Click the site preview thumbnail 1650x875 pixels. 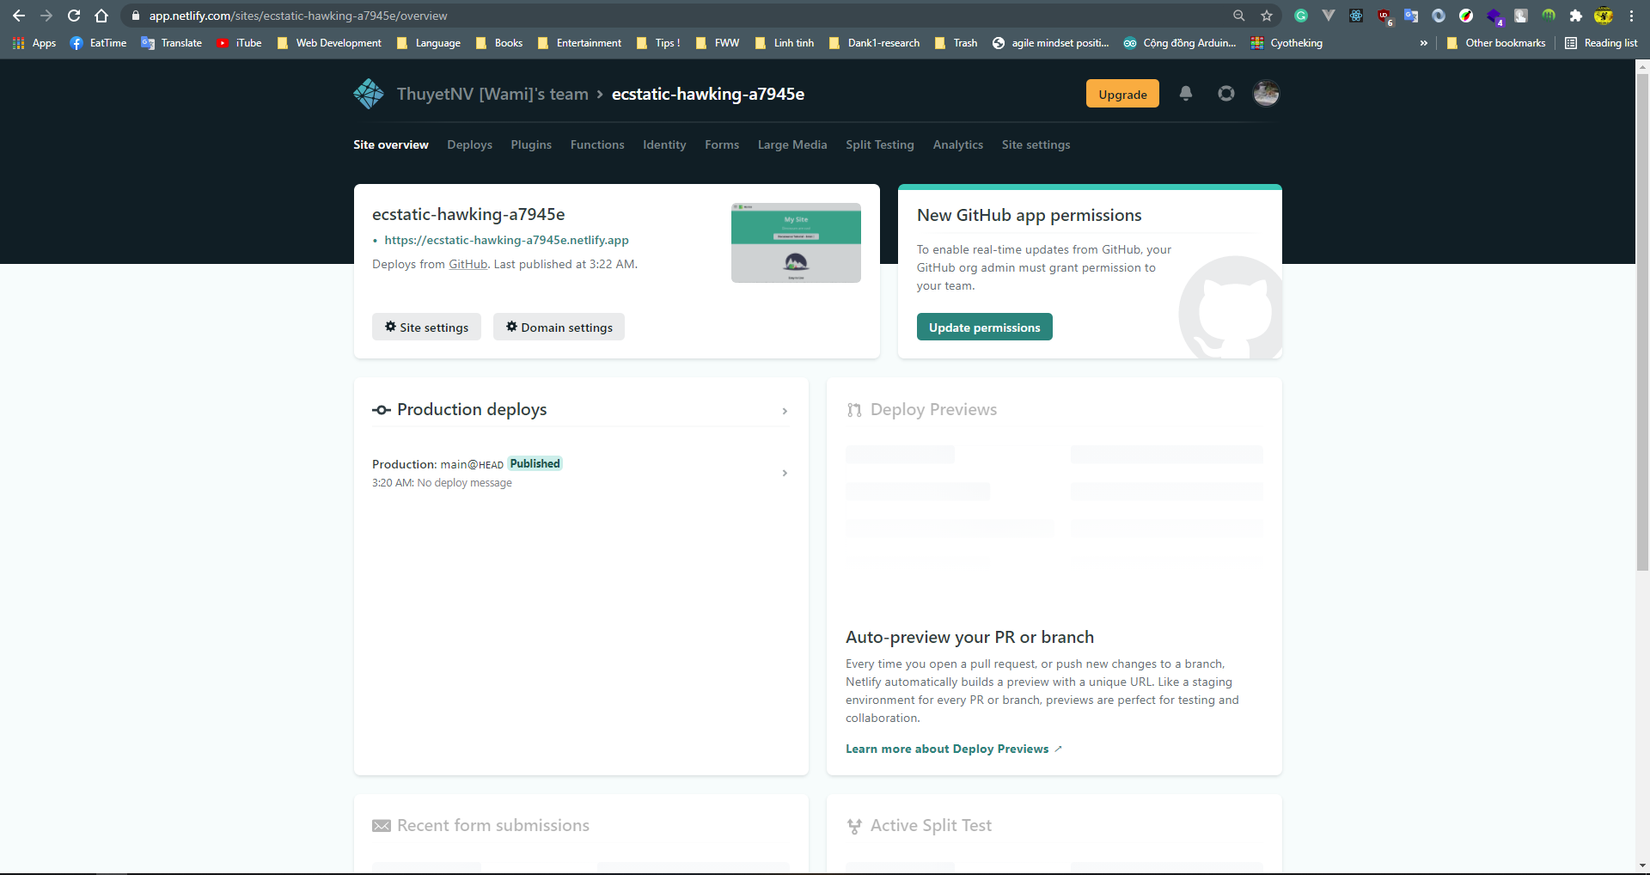(x=796, y=243)
